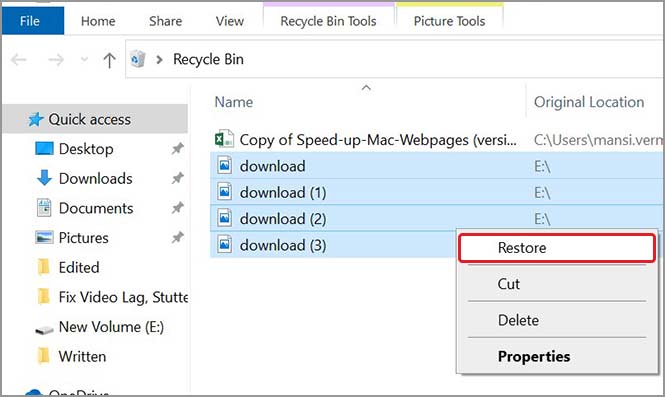Sort by the Name column header

(x=234, y=102)
